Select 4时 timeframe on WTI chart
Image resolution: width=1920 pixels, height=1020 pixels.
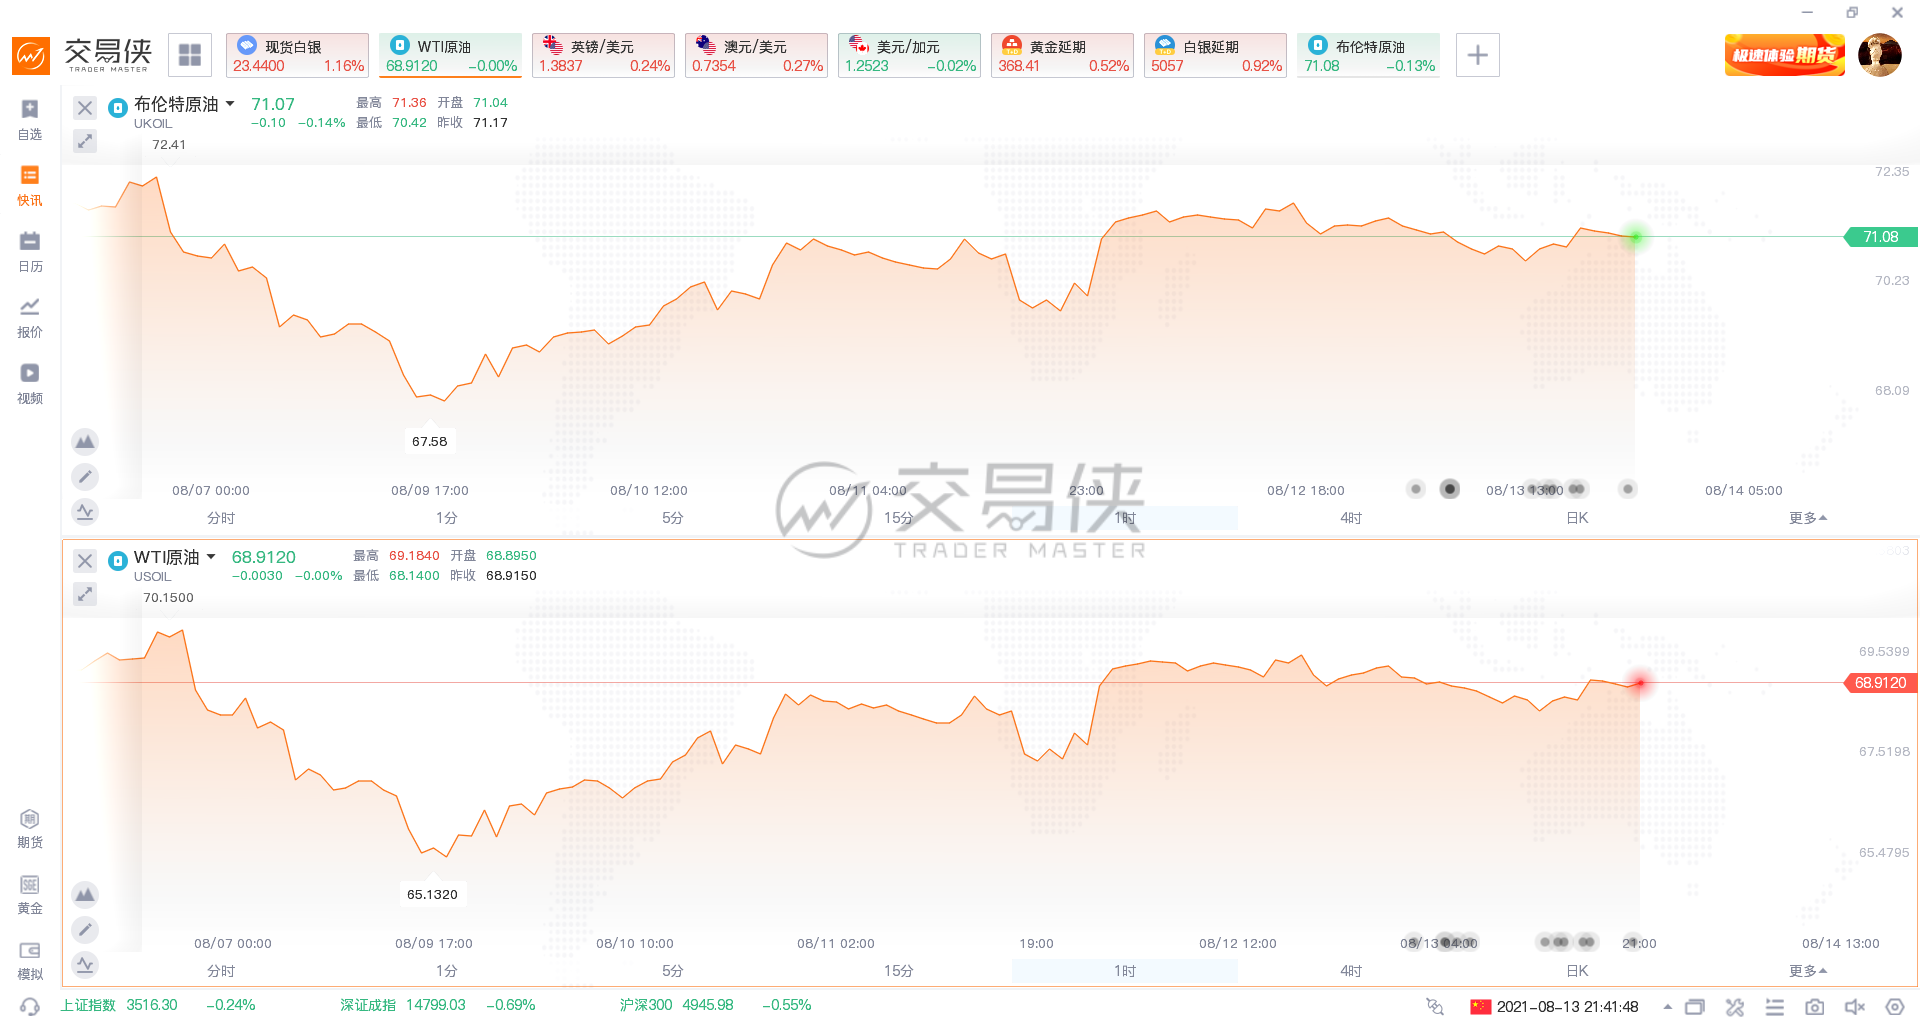pos(1351,971)
